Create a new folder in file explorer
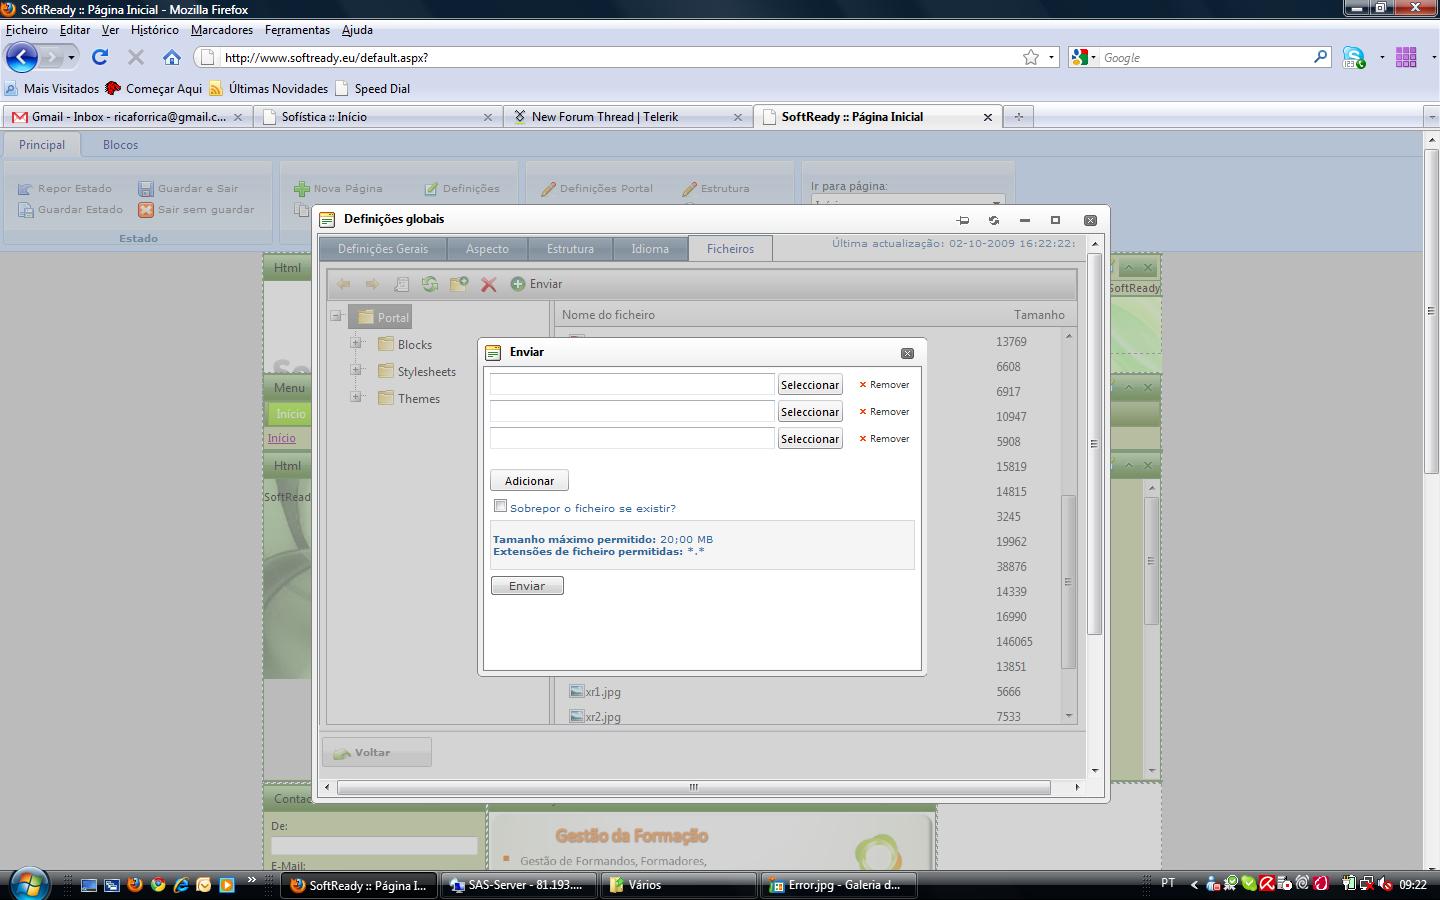1440x900 pixels. [459, 284]
